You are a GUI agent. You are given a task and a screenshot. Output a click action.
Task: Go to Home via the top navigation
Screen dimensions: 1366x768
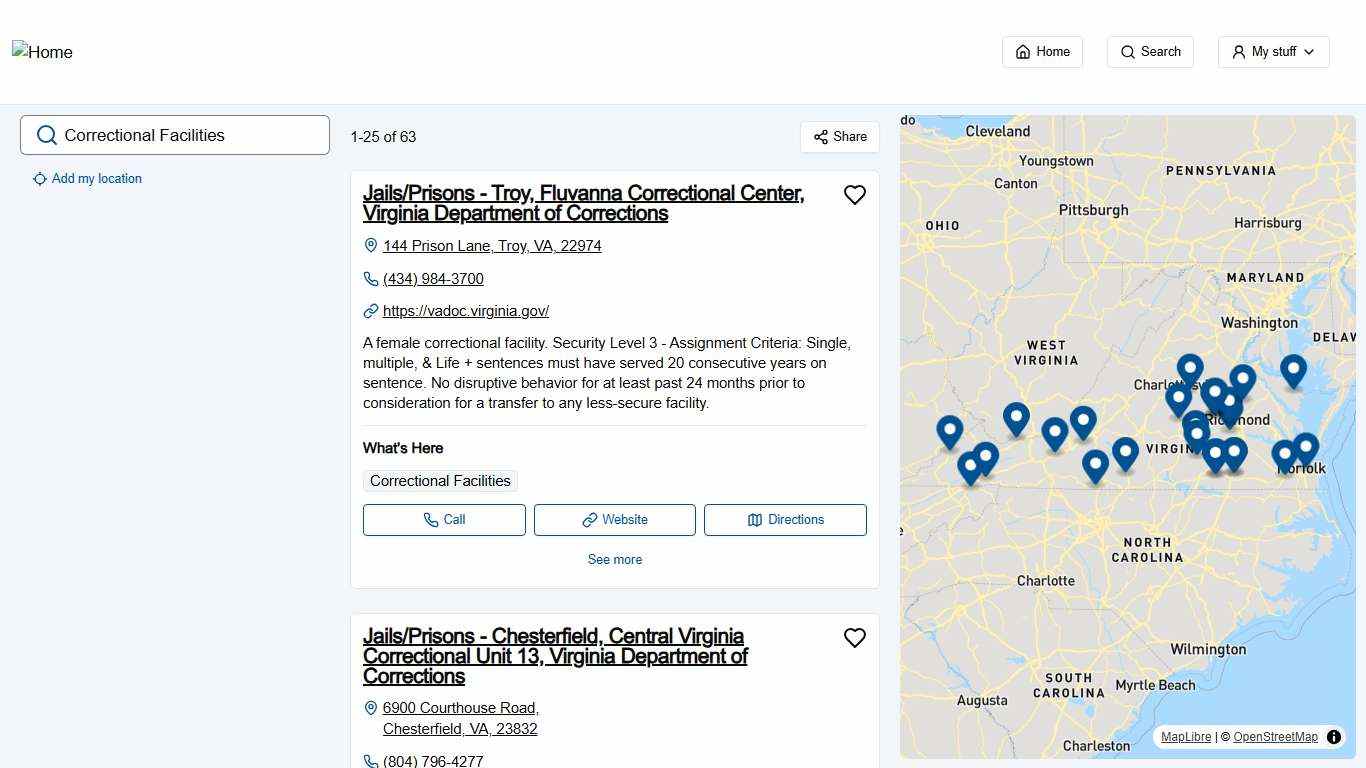pyautogui.click(x=1042, y=51)
